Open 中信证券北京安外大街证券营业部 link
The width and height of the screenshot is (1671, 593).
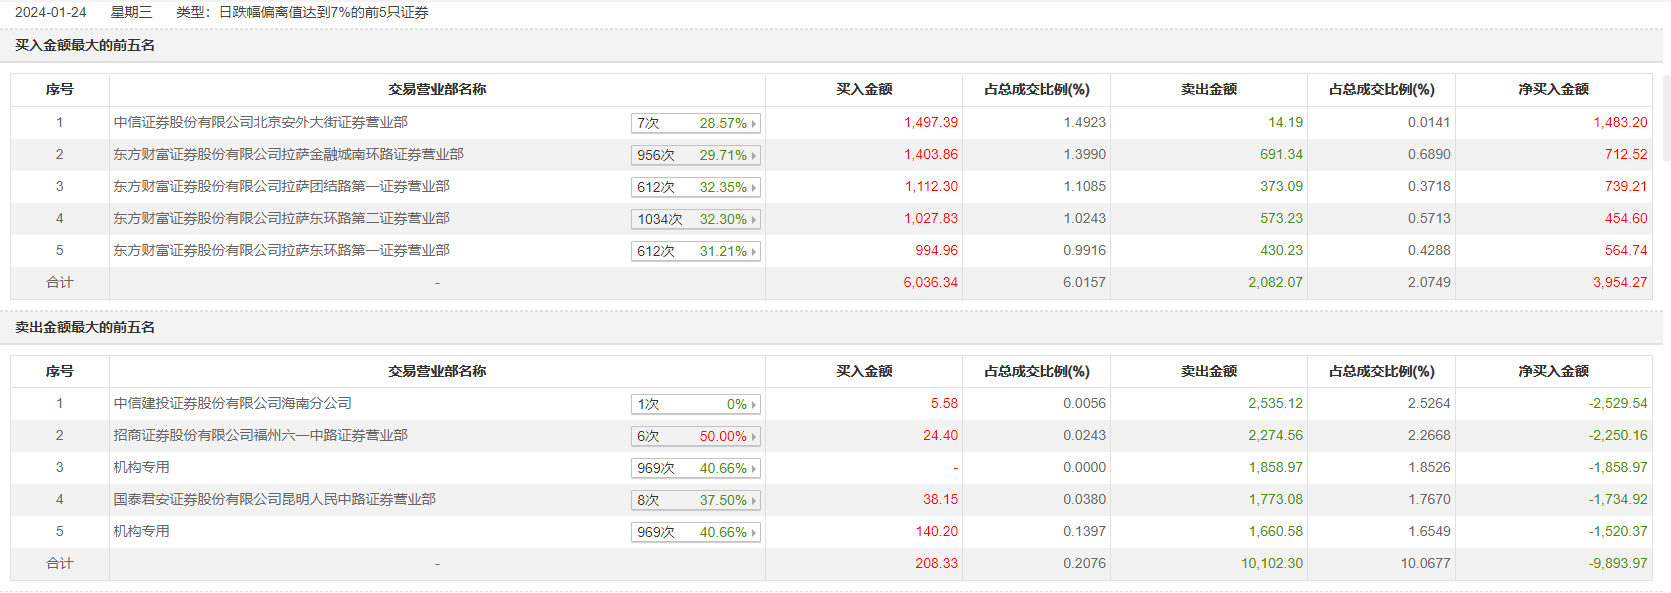pyautogui.click(x=260, y=122)
